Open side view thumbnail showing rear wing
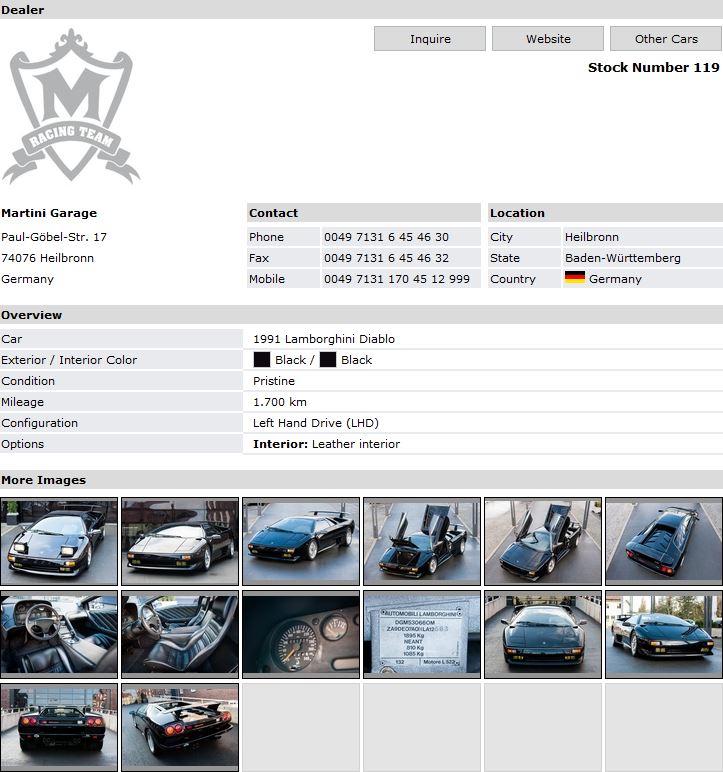 (301, 541)
